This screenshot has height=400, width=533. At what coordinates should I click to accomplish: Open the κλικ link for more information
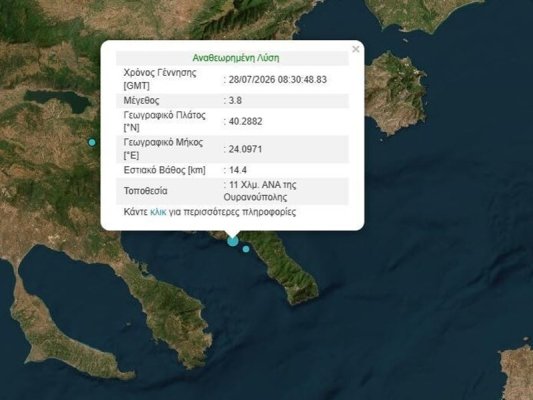(158, 212)
